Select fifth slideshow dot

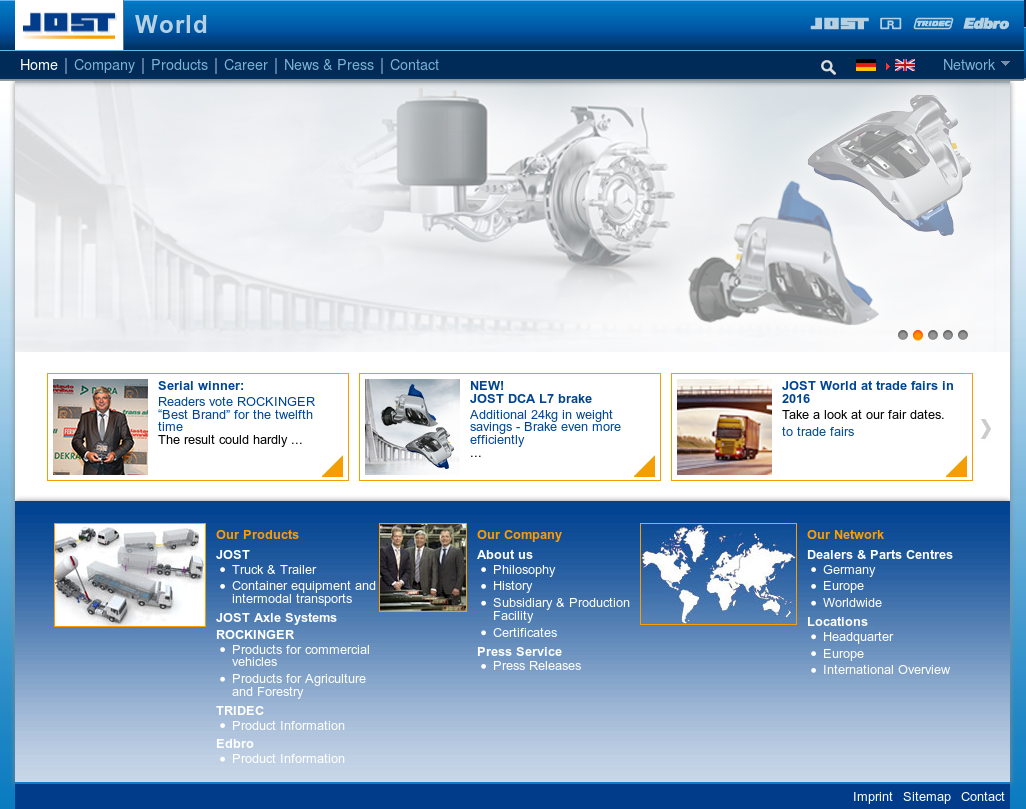pyautogui.click(x=963, y=335)
